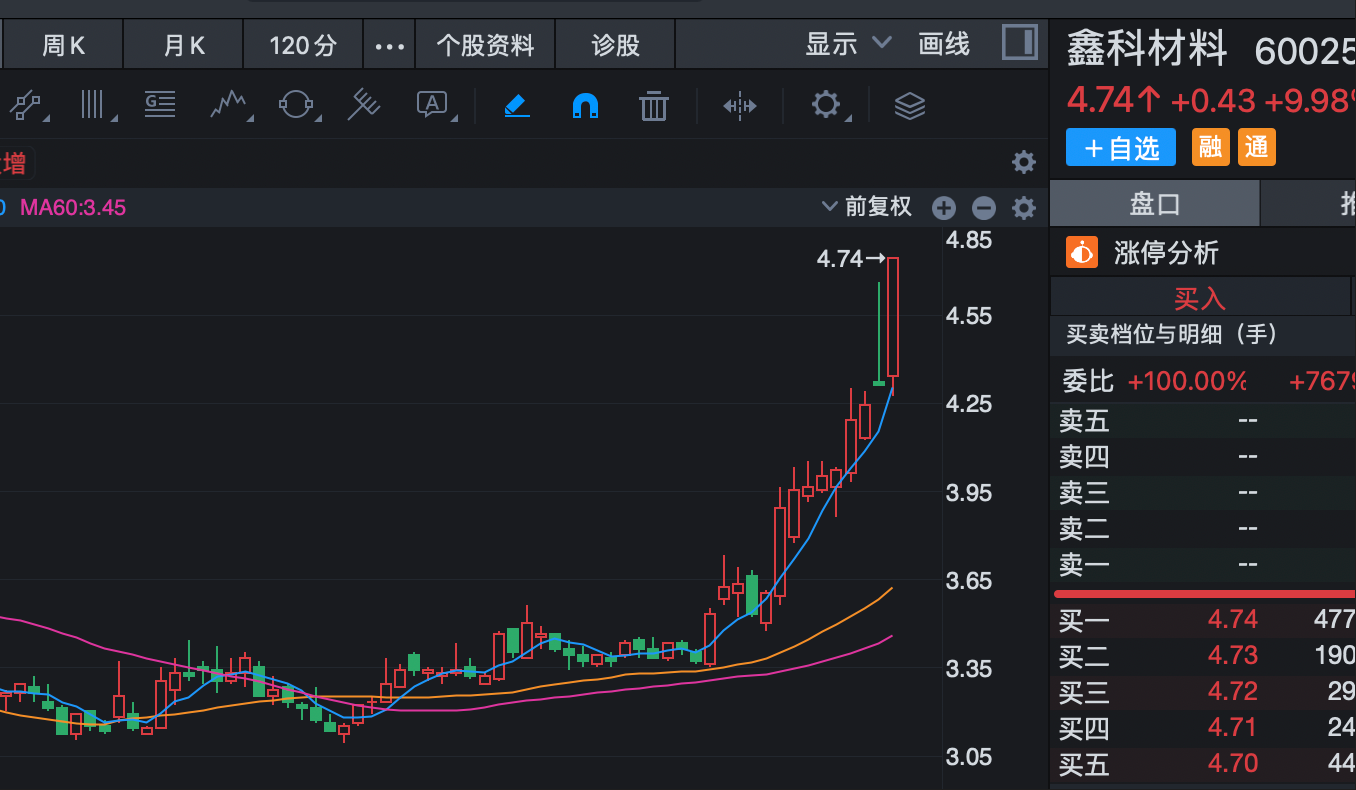
Task: Click the 通 connect badge
Action: pyautogui.click(x=1257, y=148)
